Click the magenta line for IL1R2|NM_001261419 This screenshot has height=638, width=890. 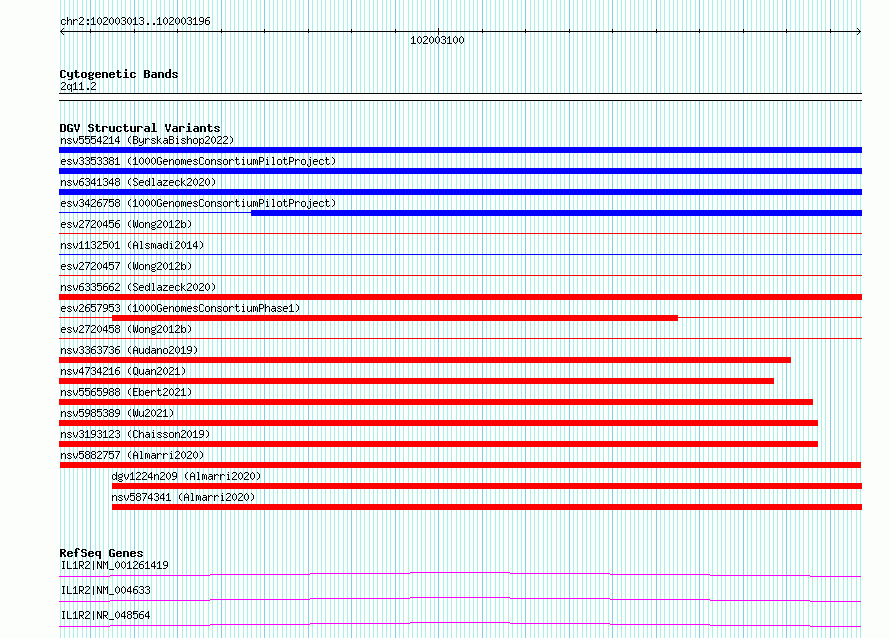pyautogui.click(x=460, y=574)
